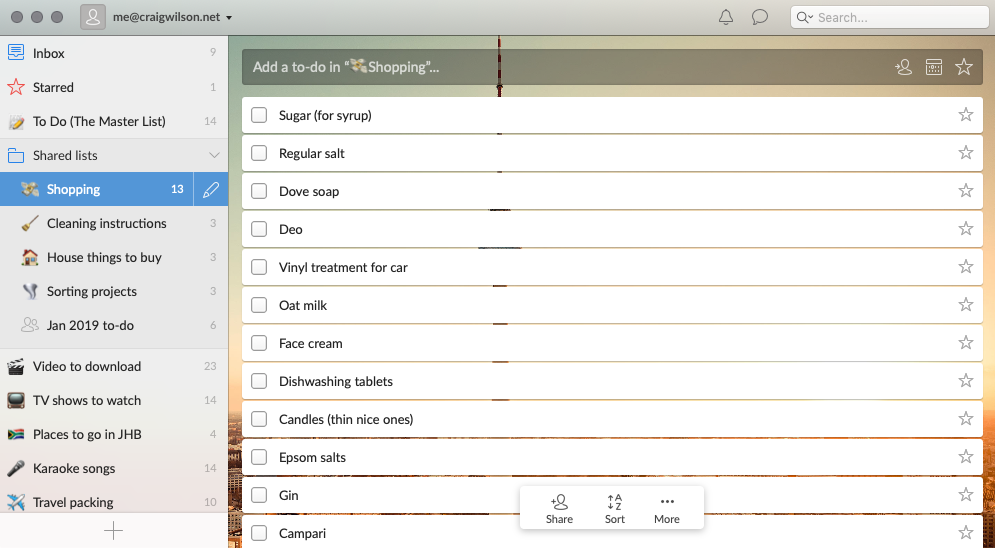Open the due date calendar icon

[934, 67]
